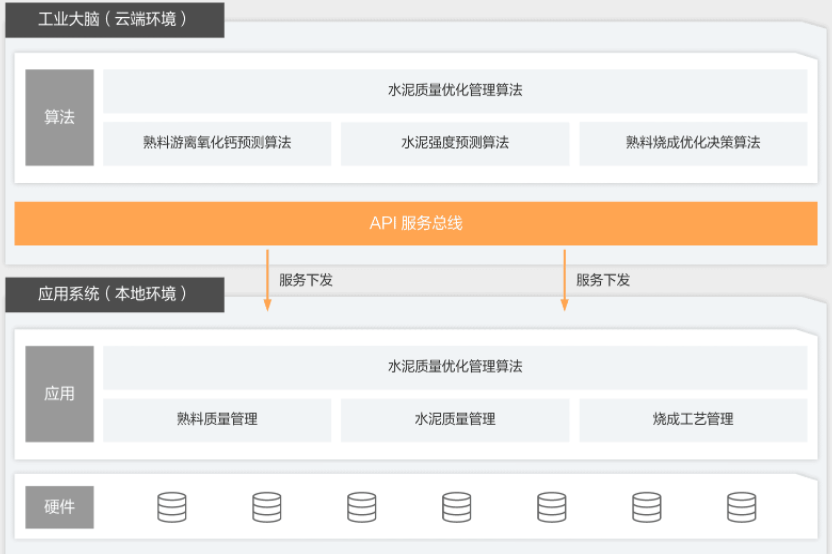Select the 硬件 side label block
The image size is (832, 554).
pos(59,507)
